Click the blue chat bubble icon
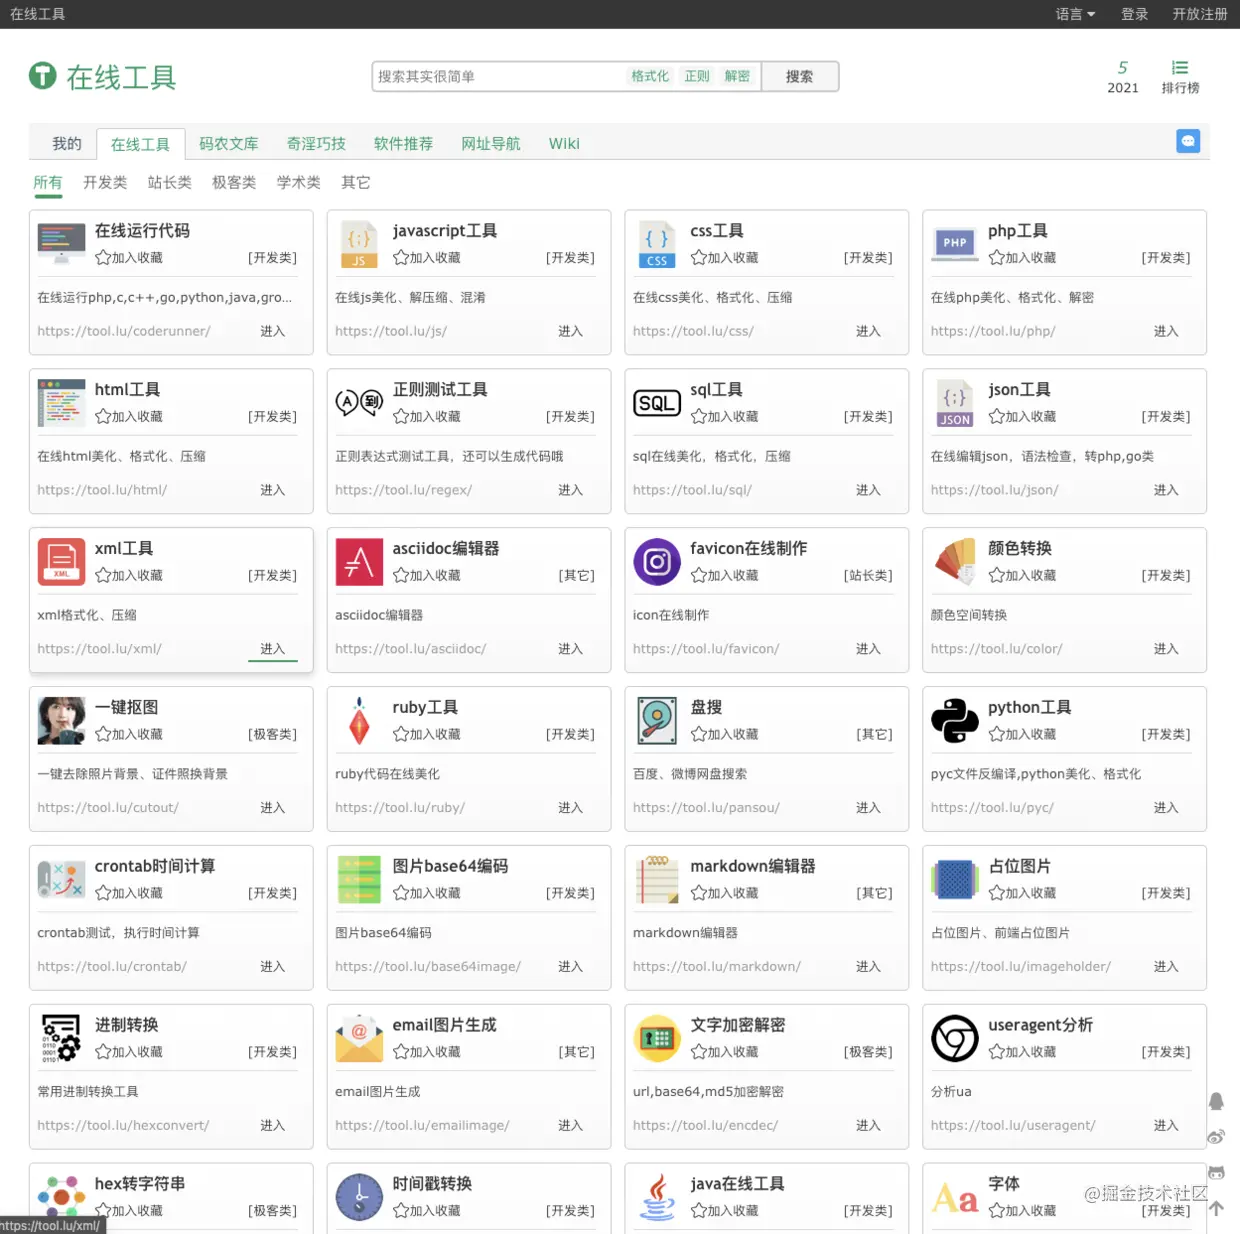1240x1234 pixels. coord(1188,141)
